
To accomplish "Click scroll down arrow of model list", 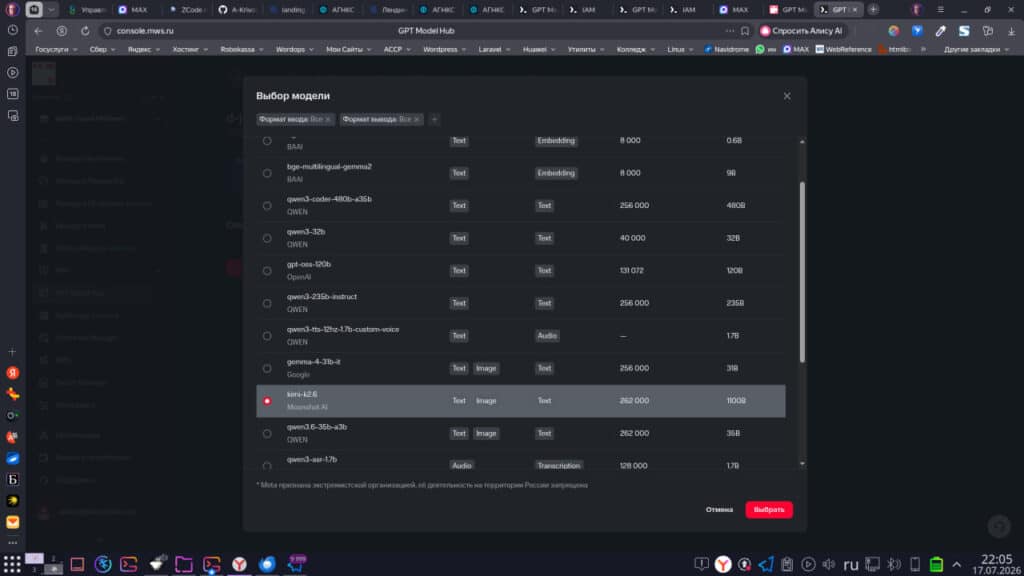I will [802, 464].
